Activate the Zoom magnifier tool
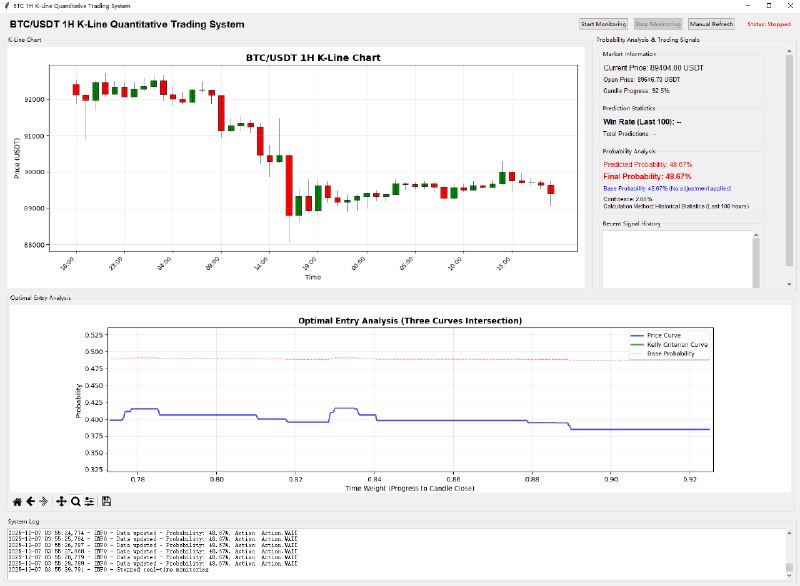The image size is (800, 586). tap(75, 500)
